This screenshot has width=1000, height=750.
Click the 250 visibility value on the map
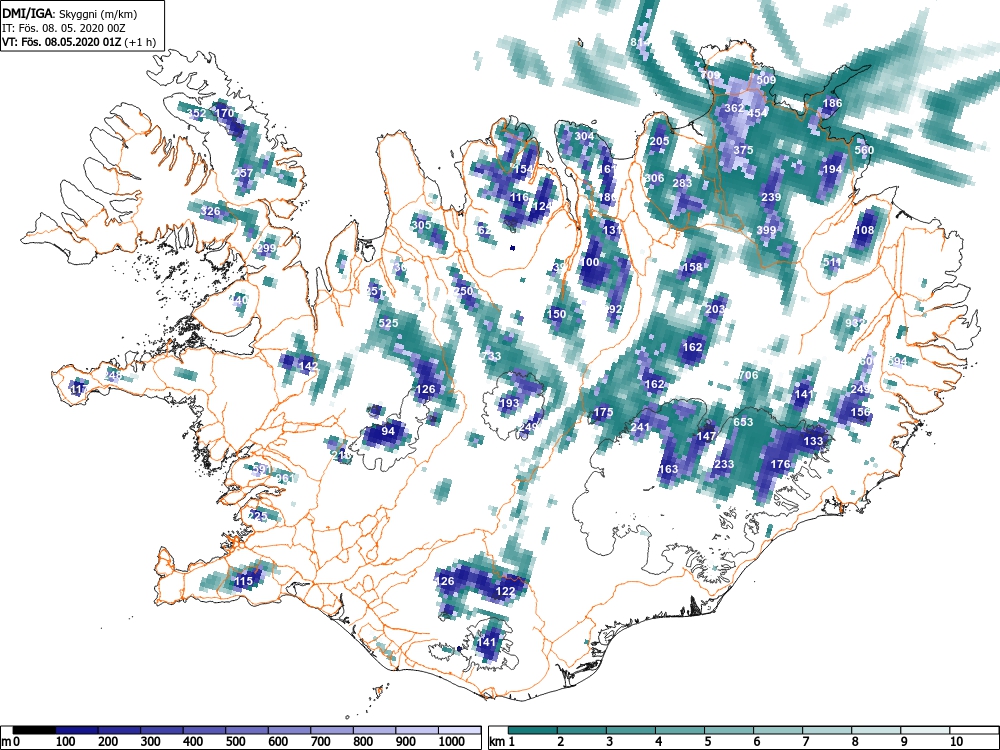pyautogui.click(x=463, y=291)
